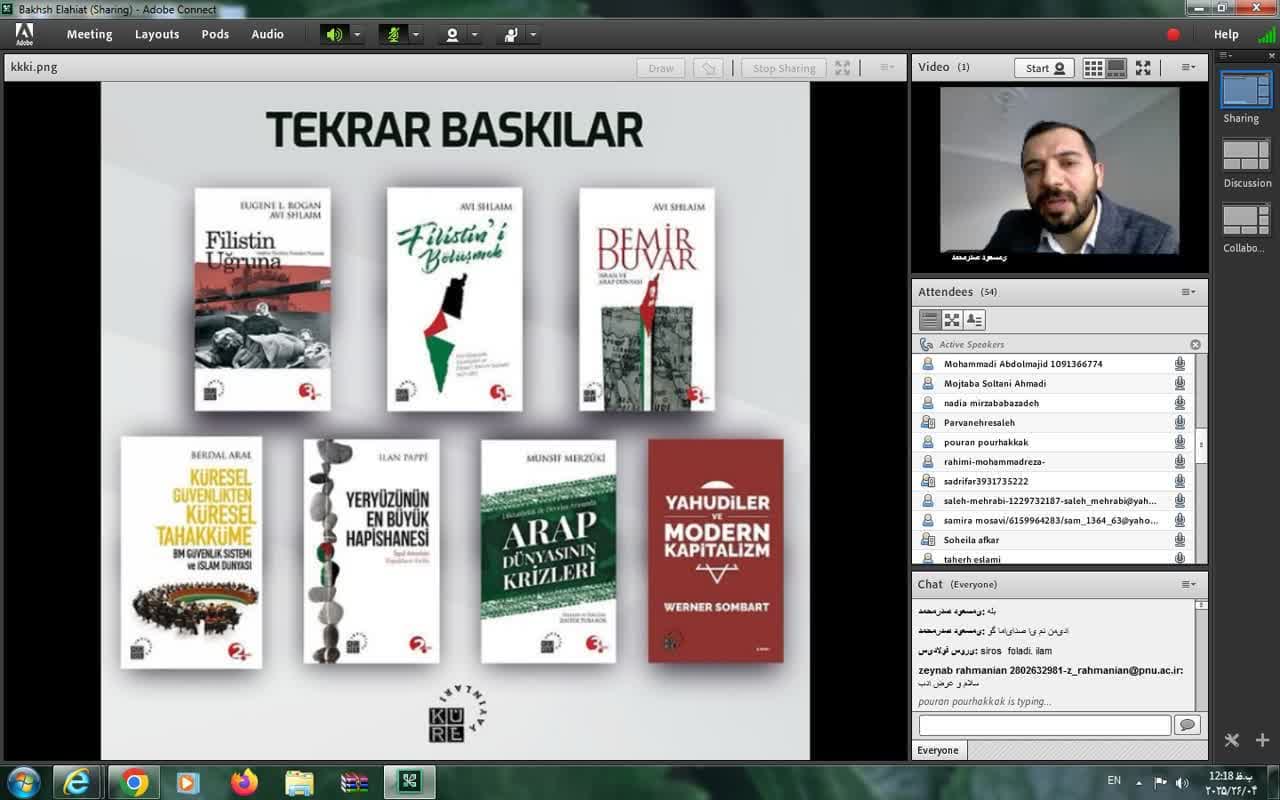Viewport: 1280px width, 800px height.
Task: Select the Everyone chat tab
Action: click(938, 750)
